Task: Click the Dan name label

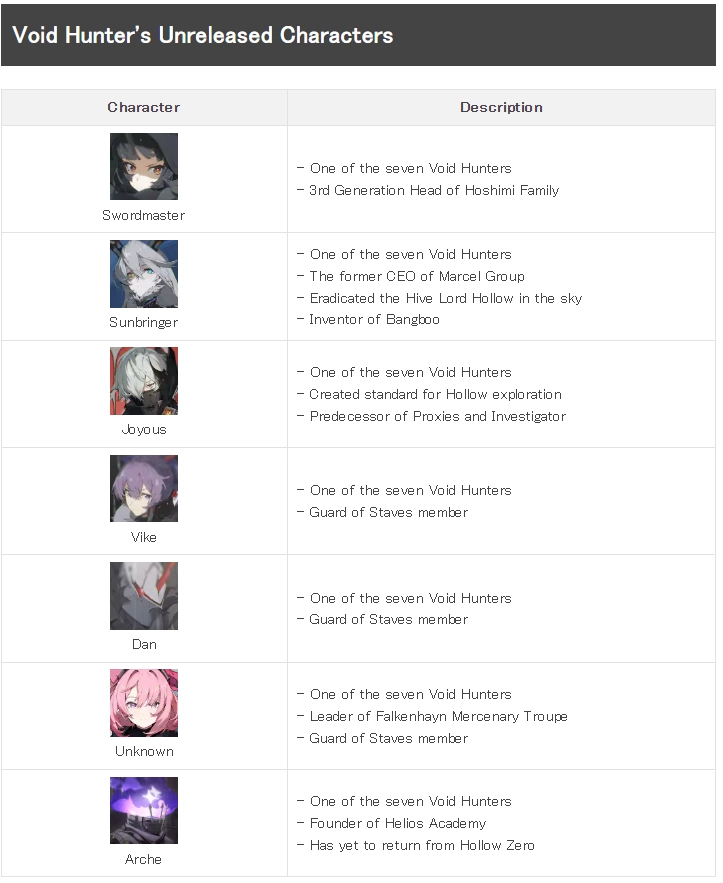Action: point(144,644)
